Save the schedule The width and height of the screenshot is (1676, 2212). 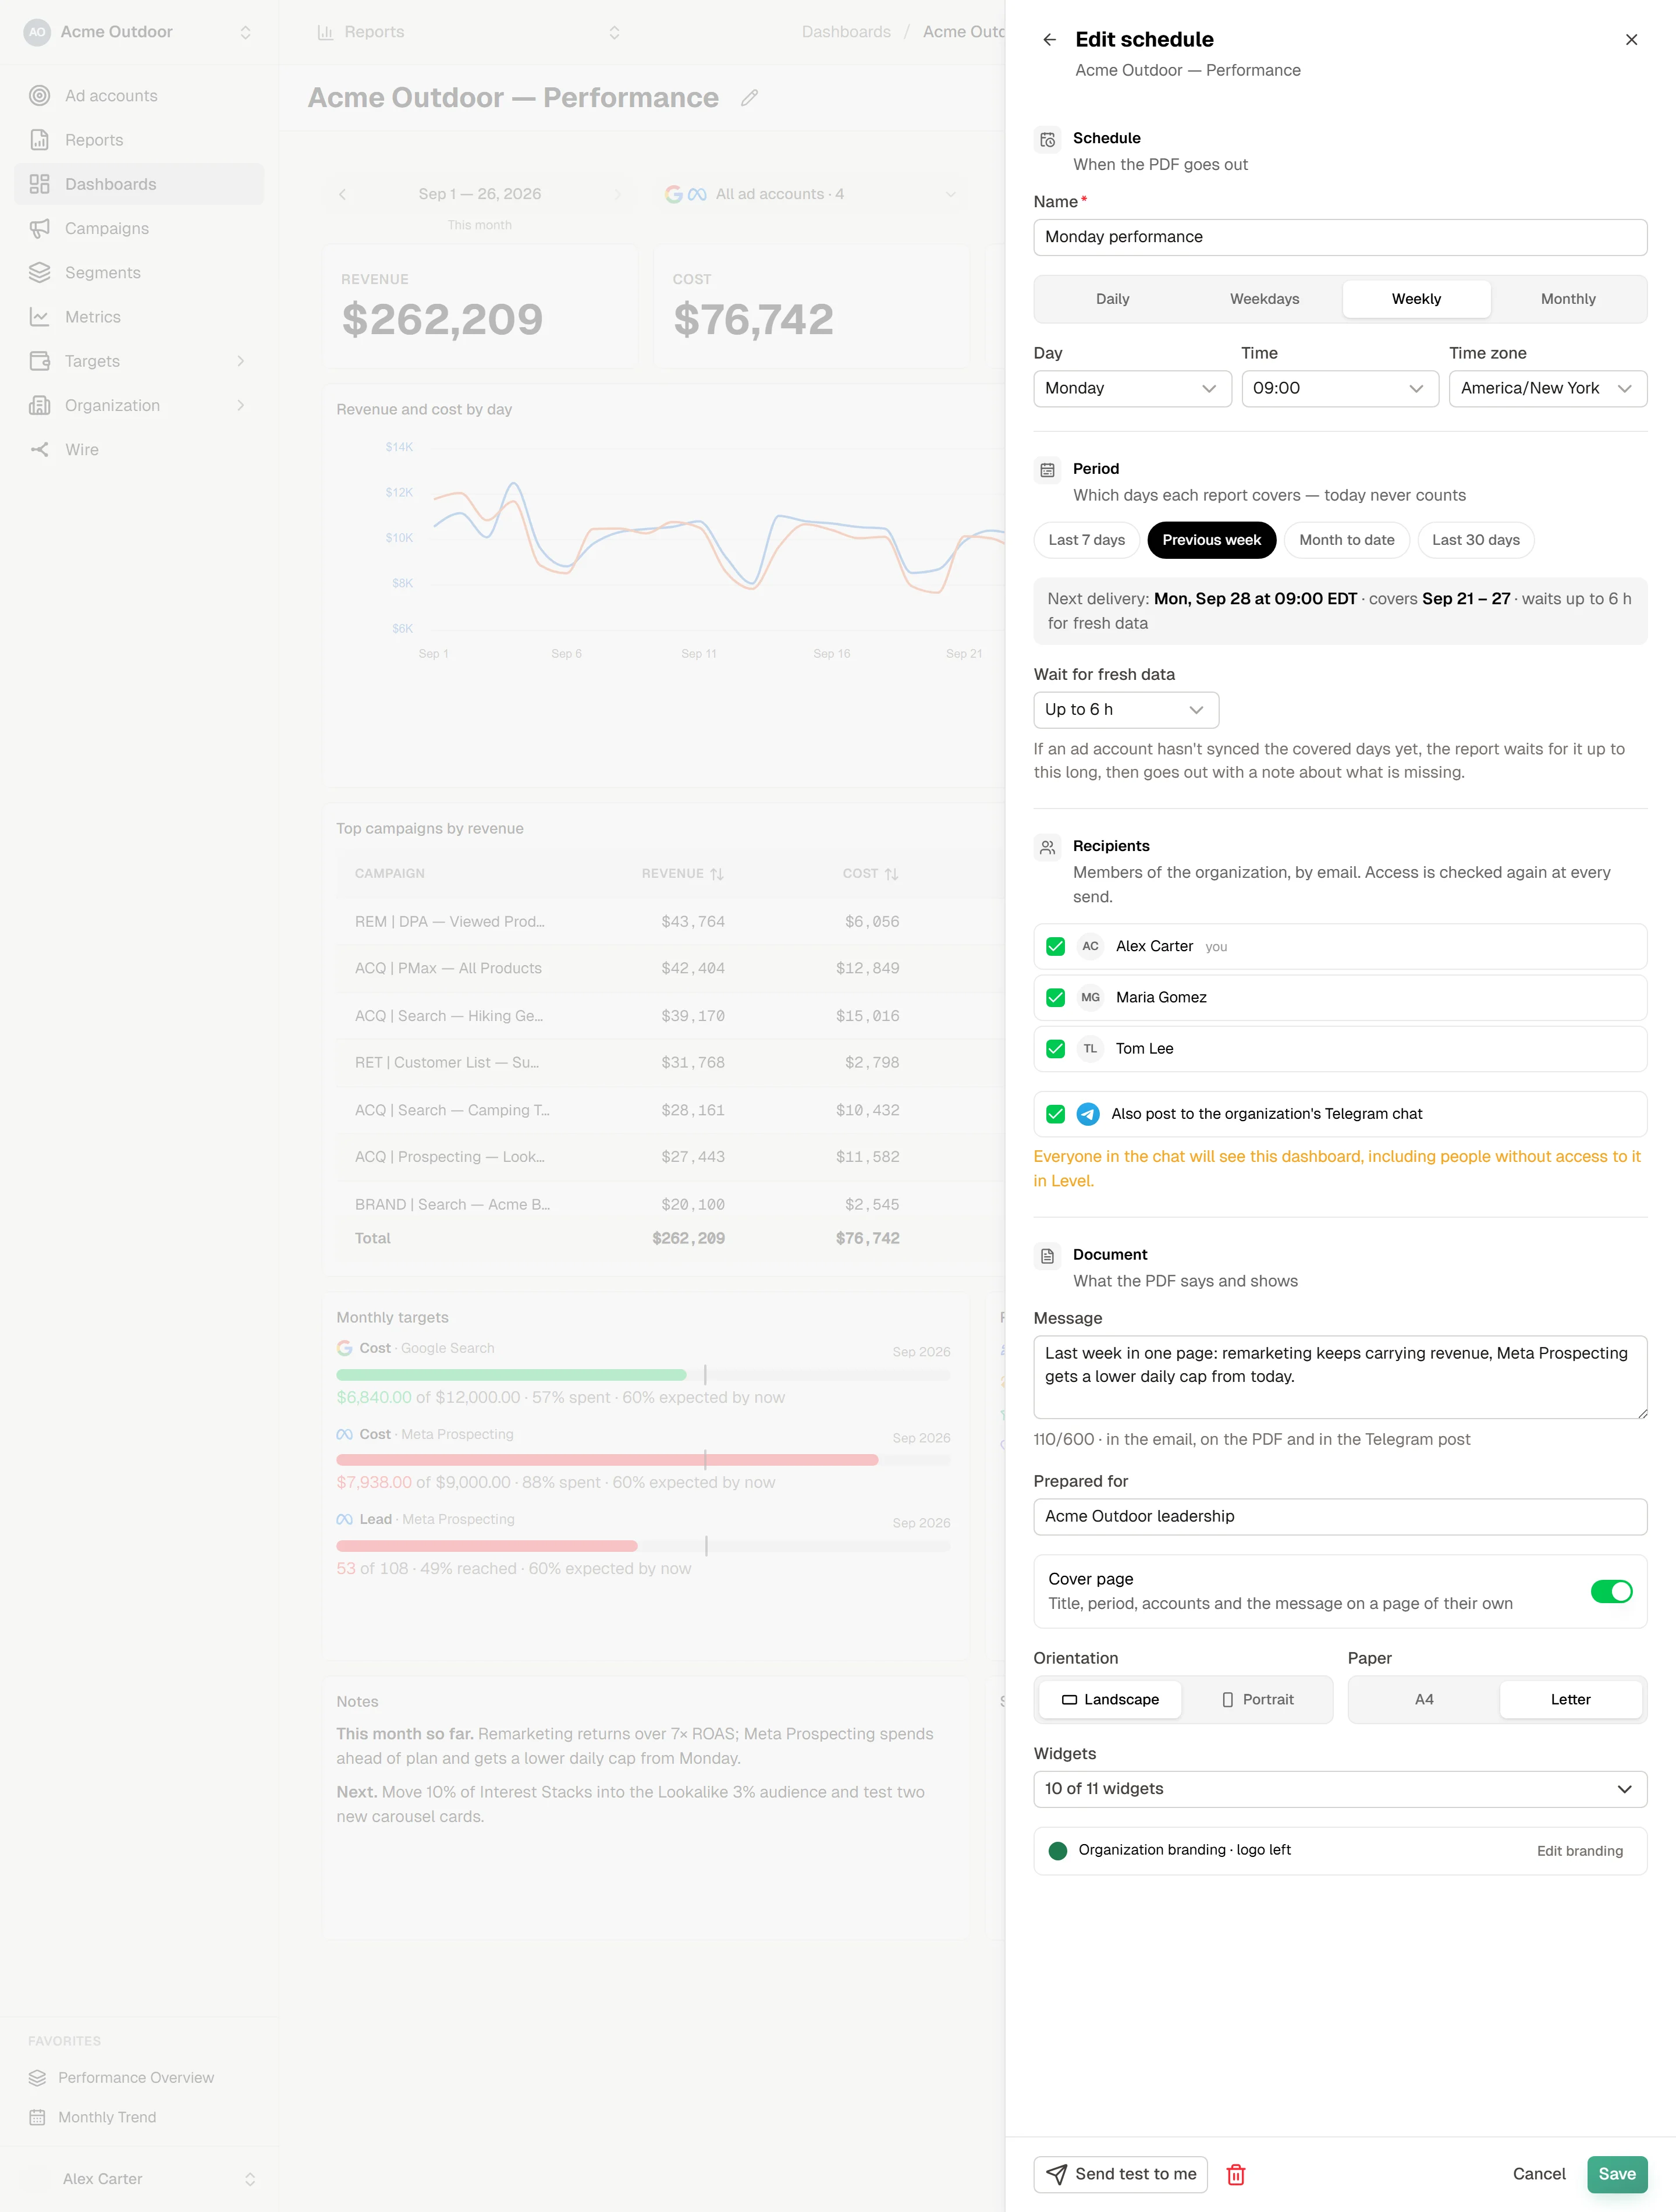[1617, 2174]
